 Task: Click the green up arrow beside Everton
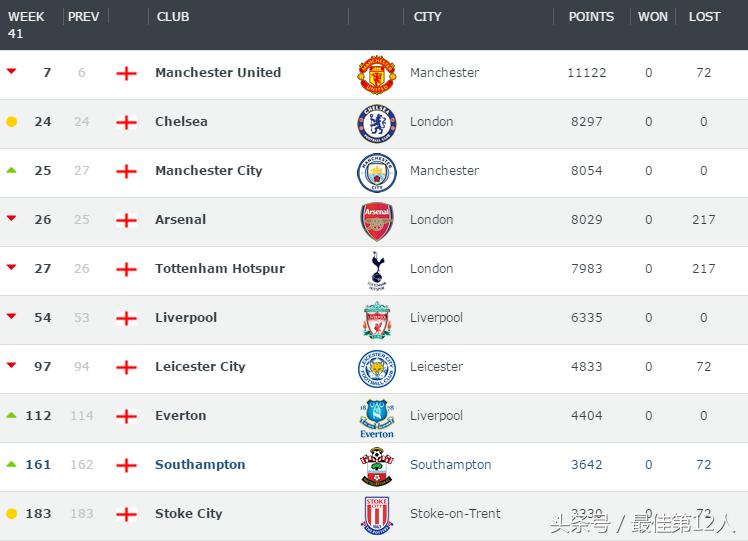[12, 415]
